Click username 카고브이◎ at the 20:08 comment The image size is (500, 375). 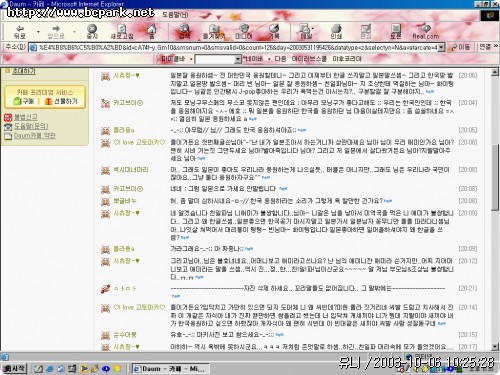coord(128,189)
